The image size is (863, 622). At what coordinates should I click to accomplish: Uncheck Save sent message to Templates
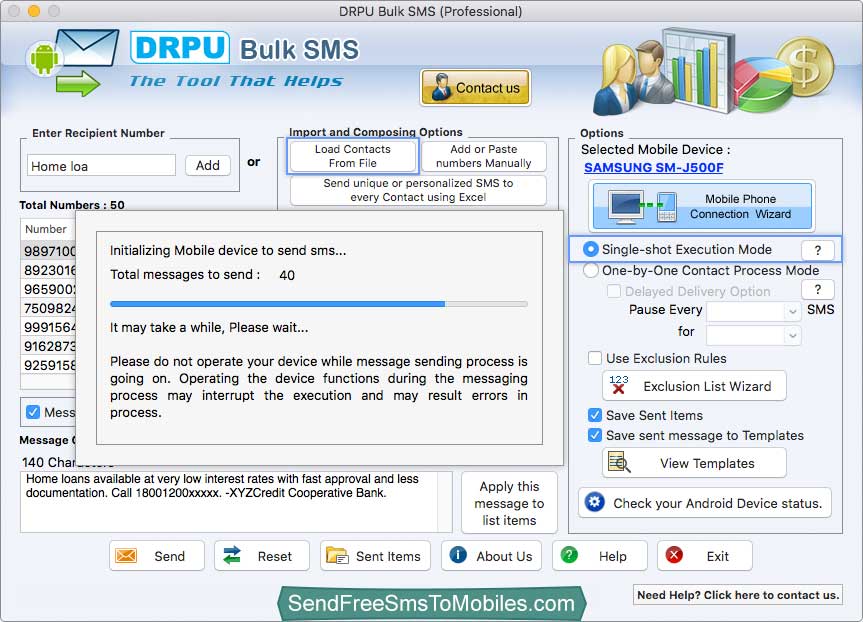pyautogui.click(x=595, y=435)
